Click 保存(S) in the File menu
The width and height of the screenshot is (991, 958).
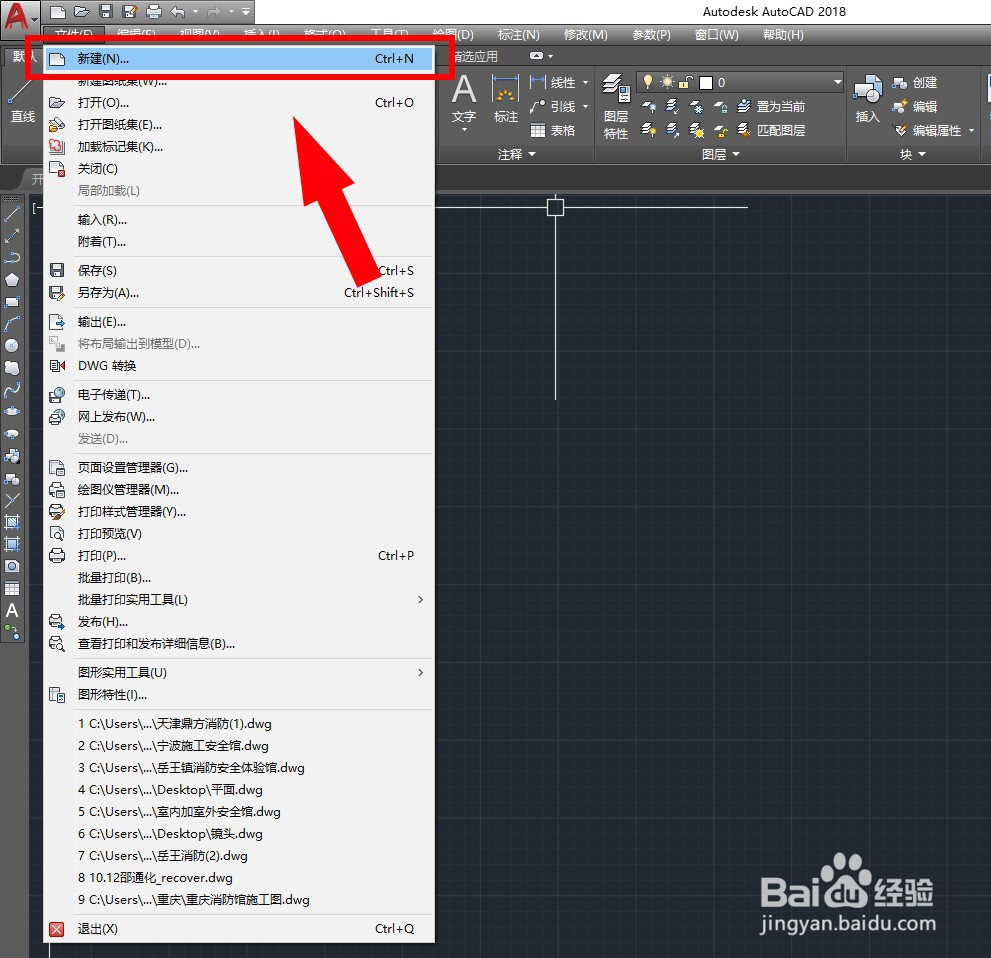[x=240, y=270]
